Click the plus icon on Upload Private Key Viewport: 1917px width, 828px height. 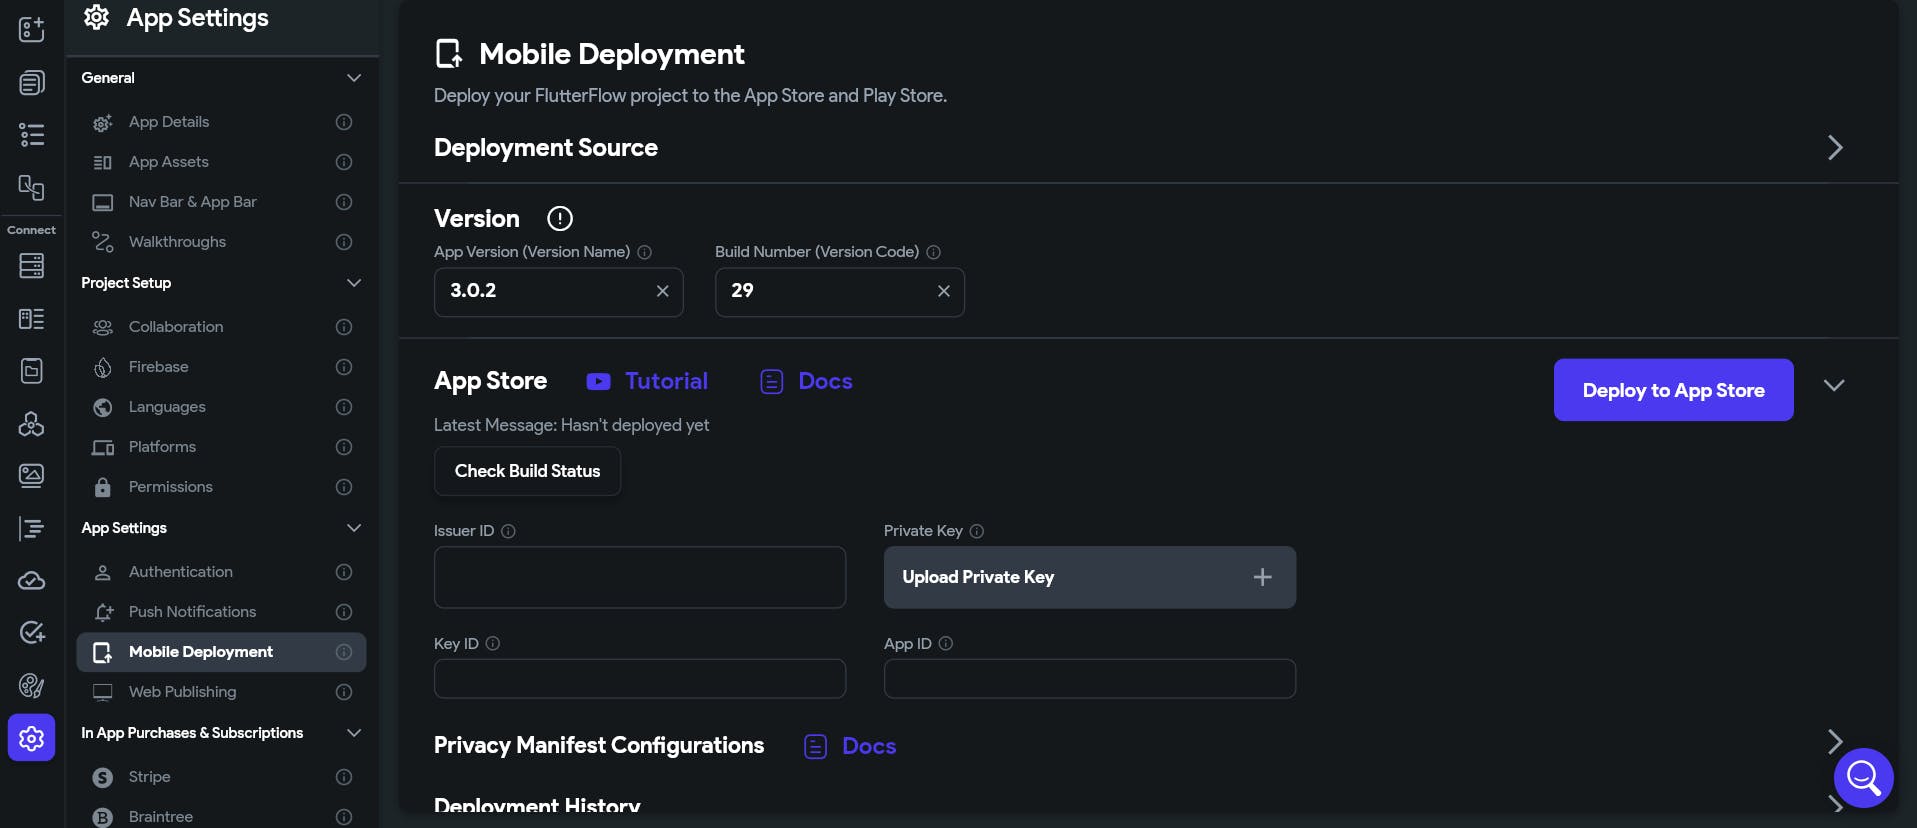coord(1262,577)
